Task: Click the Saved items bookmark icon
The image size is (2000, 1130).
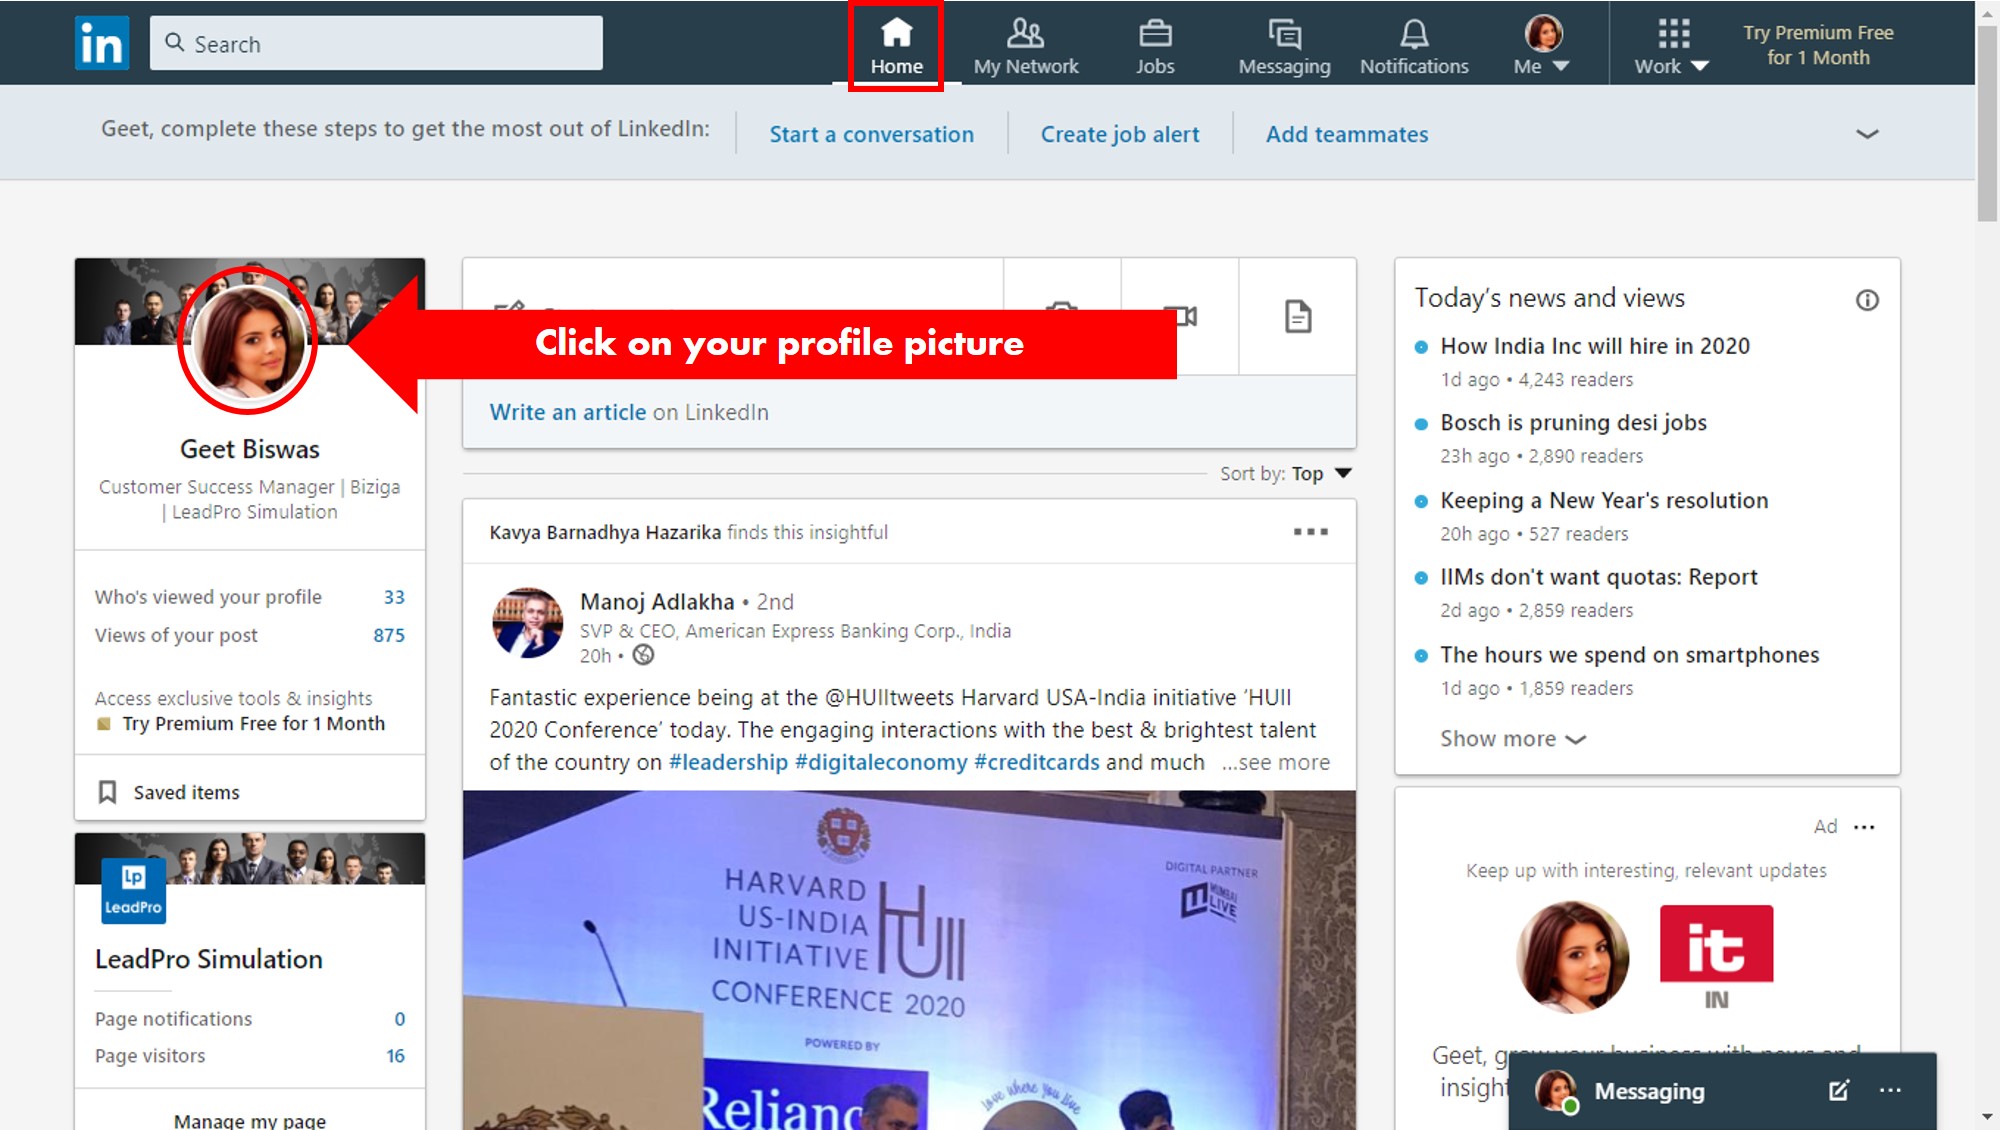Action: click(x=108, y=792)
